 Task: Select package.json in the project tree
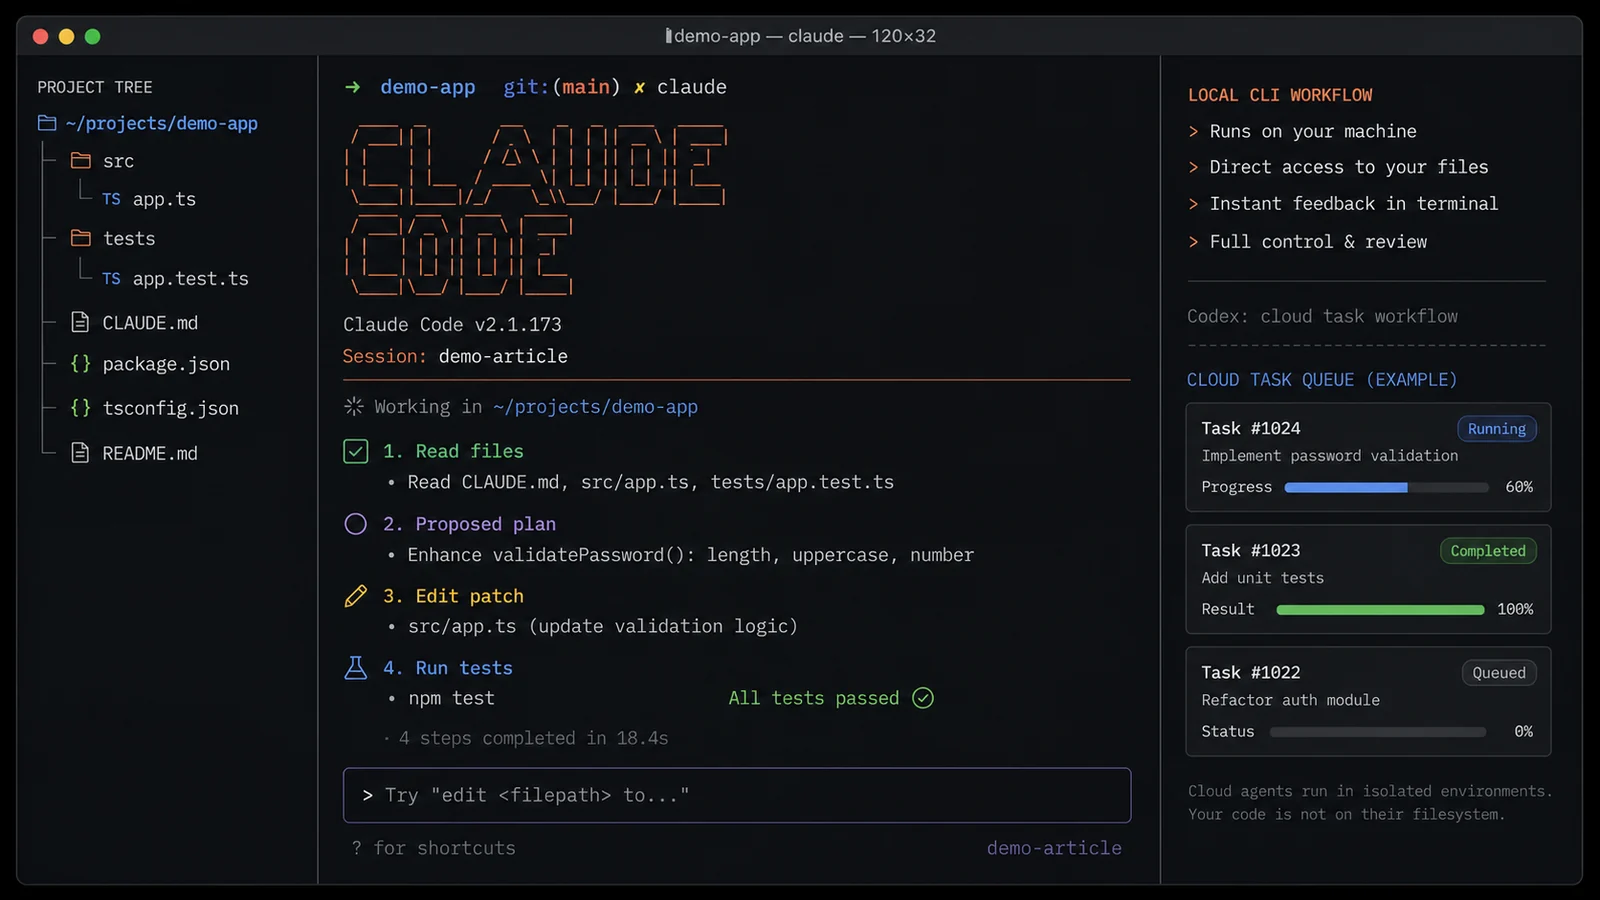[x=166, y=364]
